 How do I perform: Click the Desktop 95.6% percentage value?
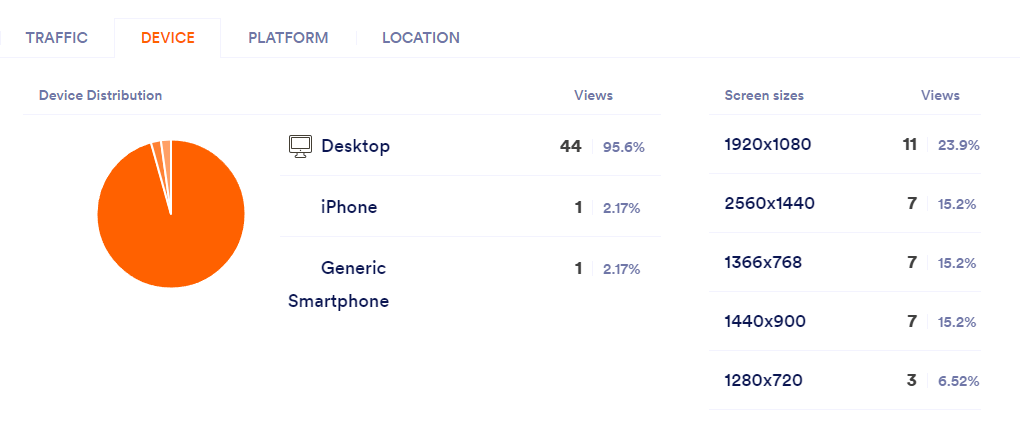point(624,147)
